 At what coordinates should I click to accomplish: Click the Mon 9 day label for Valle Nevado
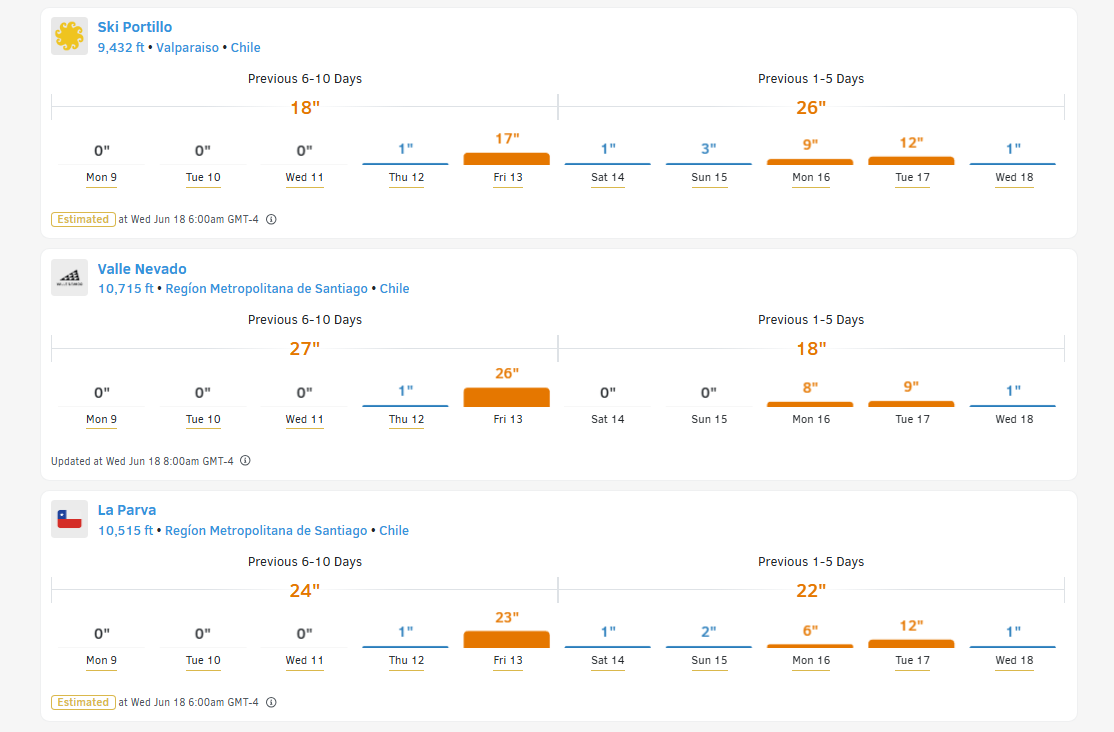[102, 419]
